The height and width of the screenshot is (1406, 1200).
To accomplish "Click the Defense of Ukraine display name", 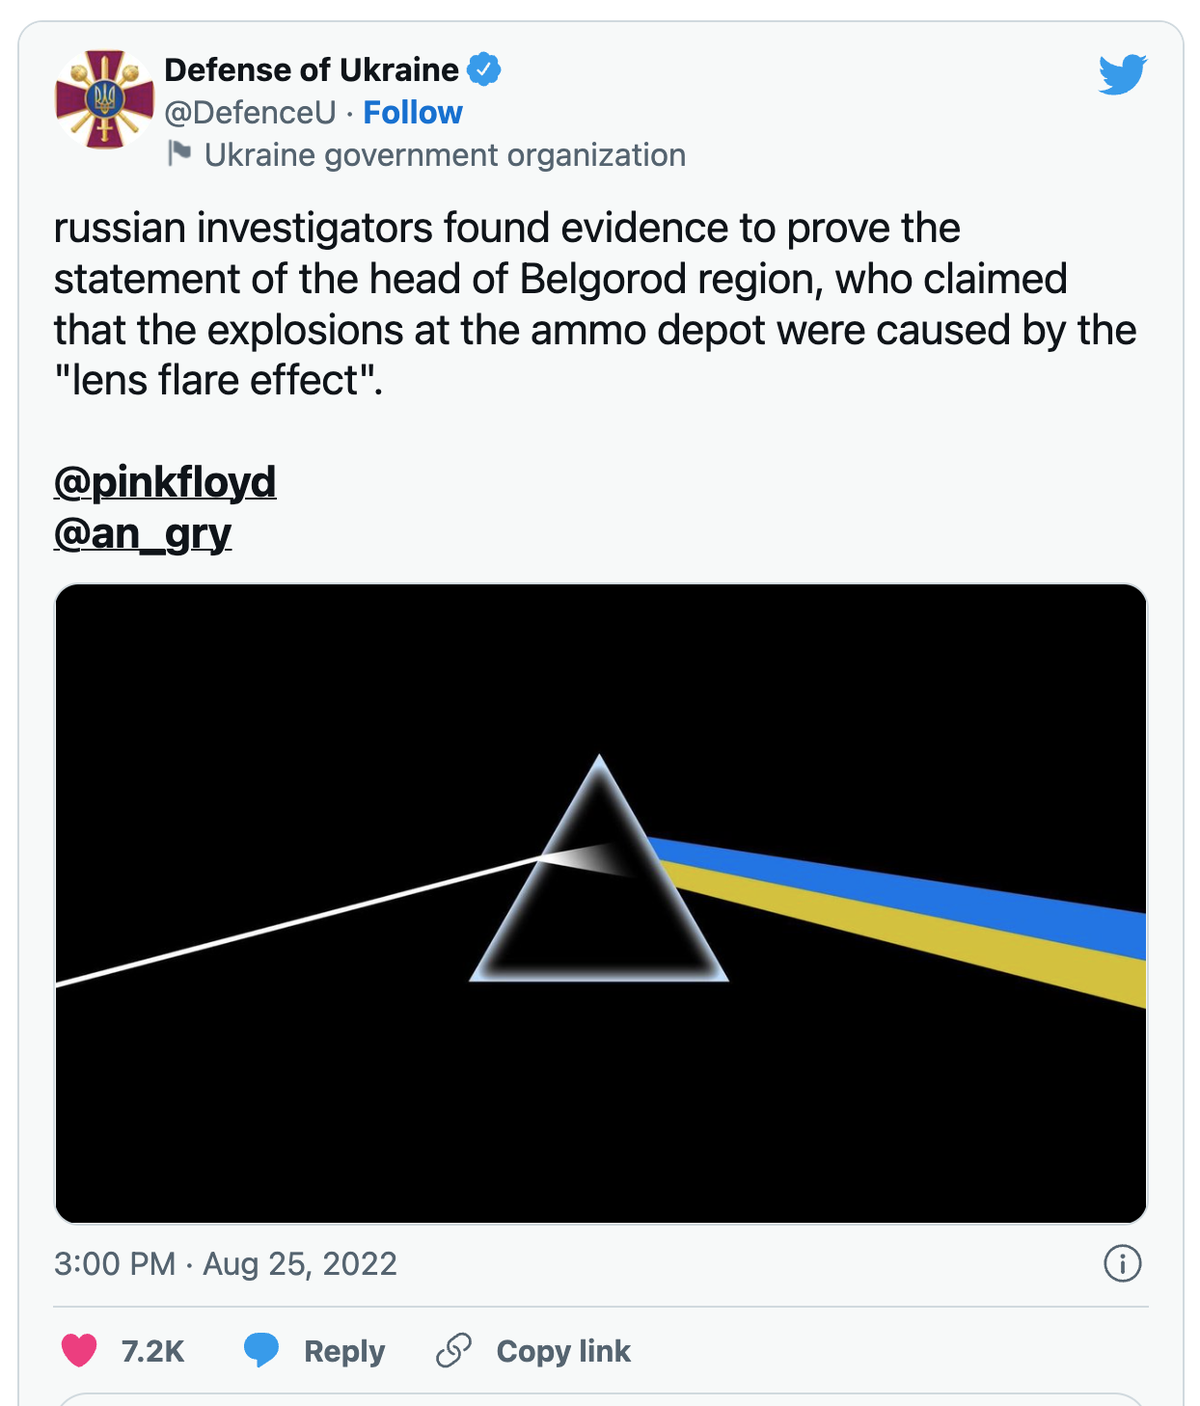I will click(311, 70).
